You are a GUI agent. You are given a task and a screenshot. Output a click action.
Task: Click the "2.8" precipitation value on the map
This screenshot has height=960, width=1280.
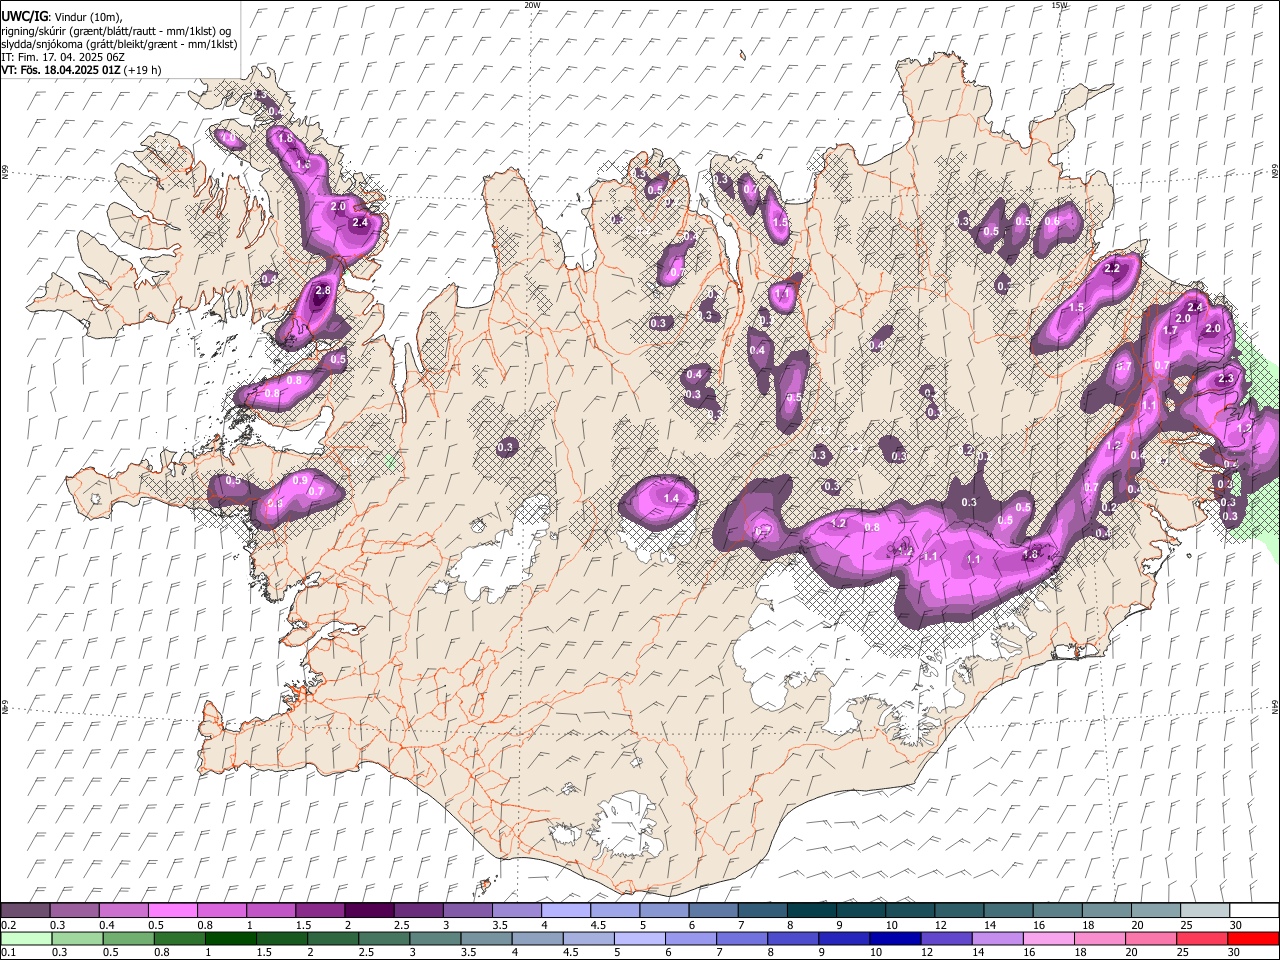(322, 291)
